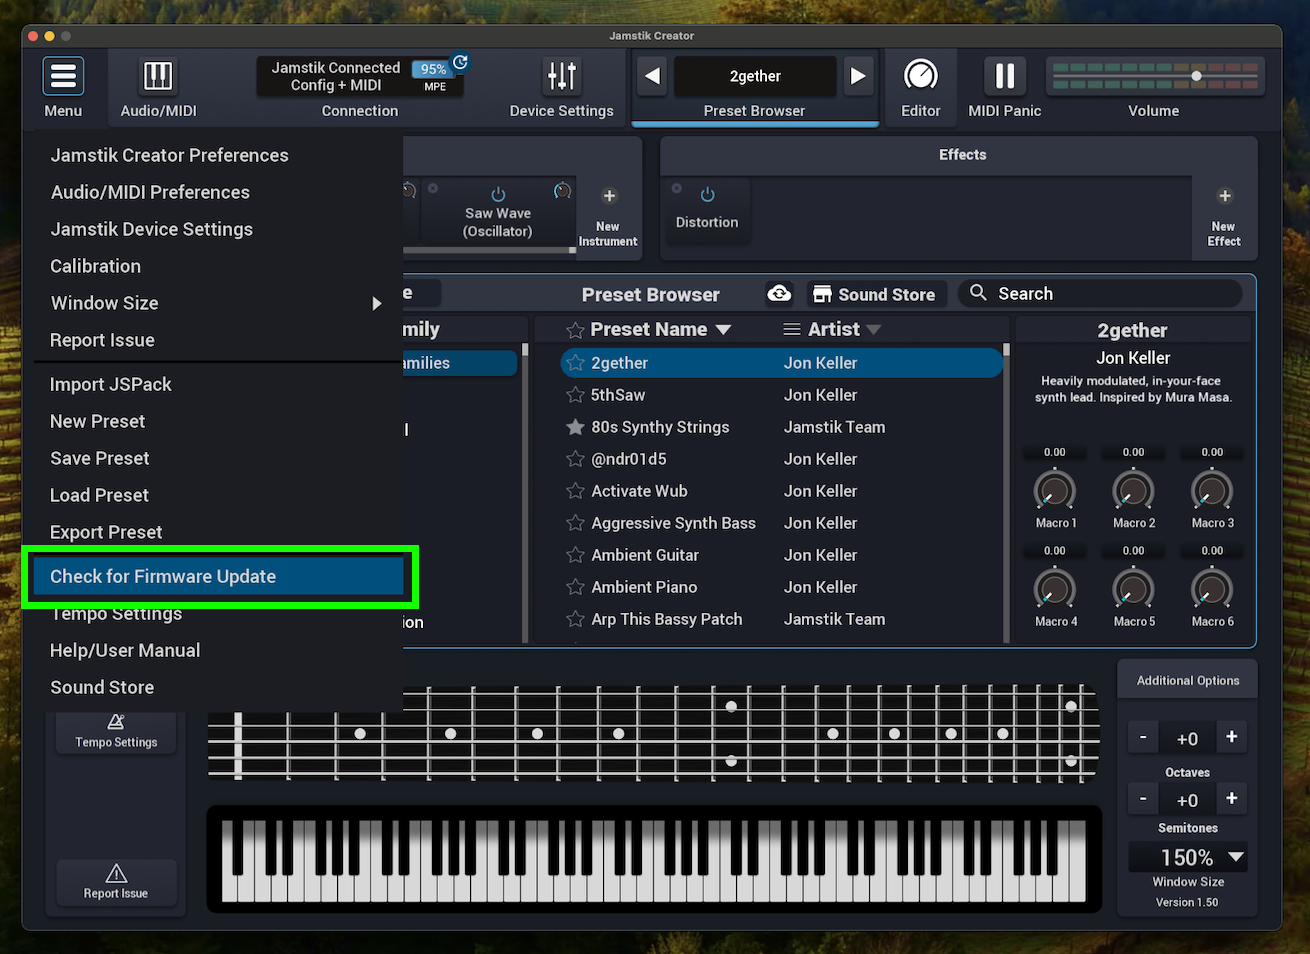Click Check for Firmware Update
1310x954 pixels.
218,576
